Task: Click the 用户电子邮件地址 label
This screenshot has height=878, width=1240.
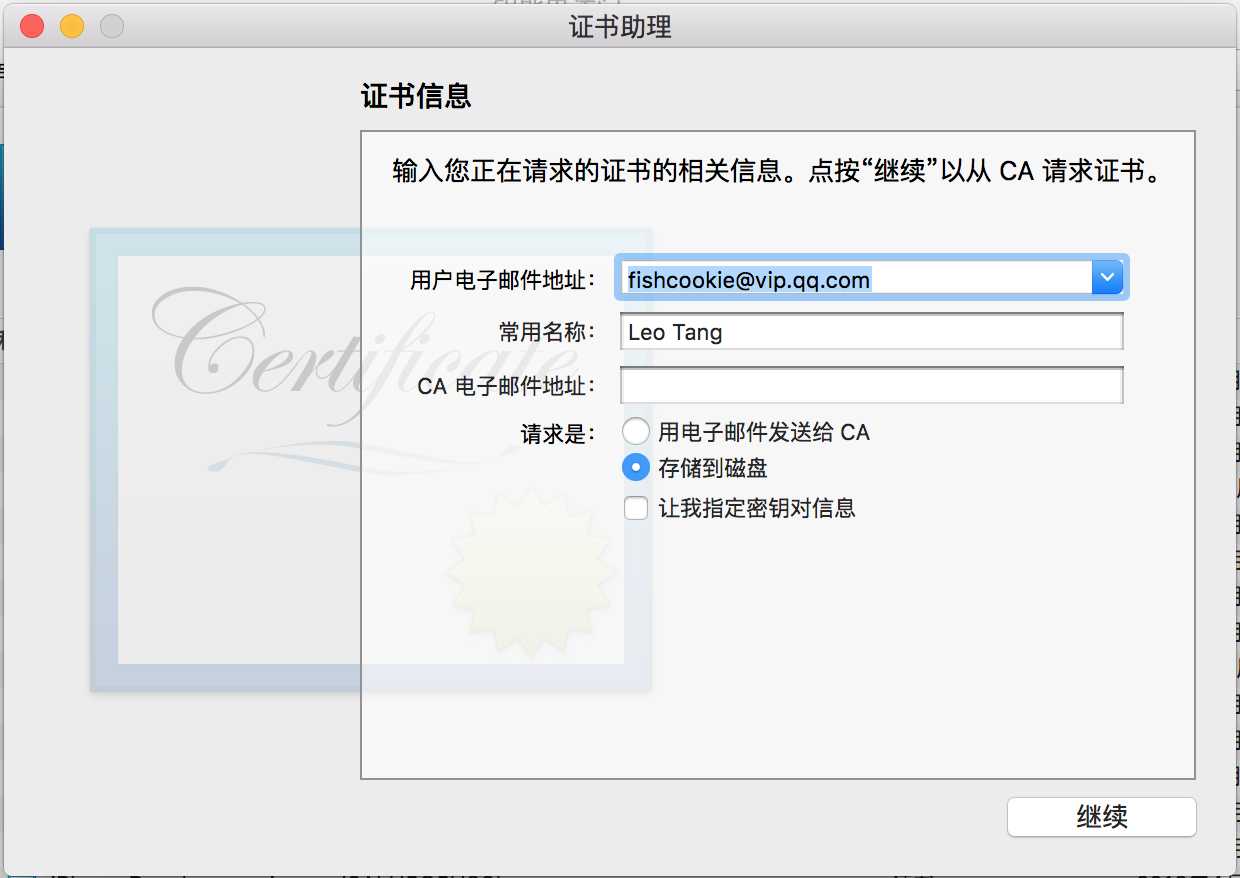Action: (503, 279)
